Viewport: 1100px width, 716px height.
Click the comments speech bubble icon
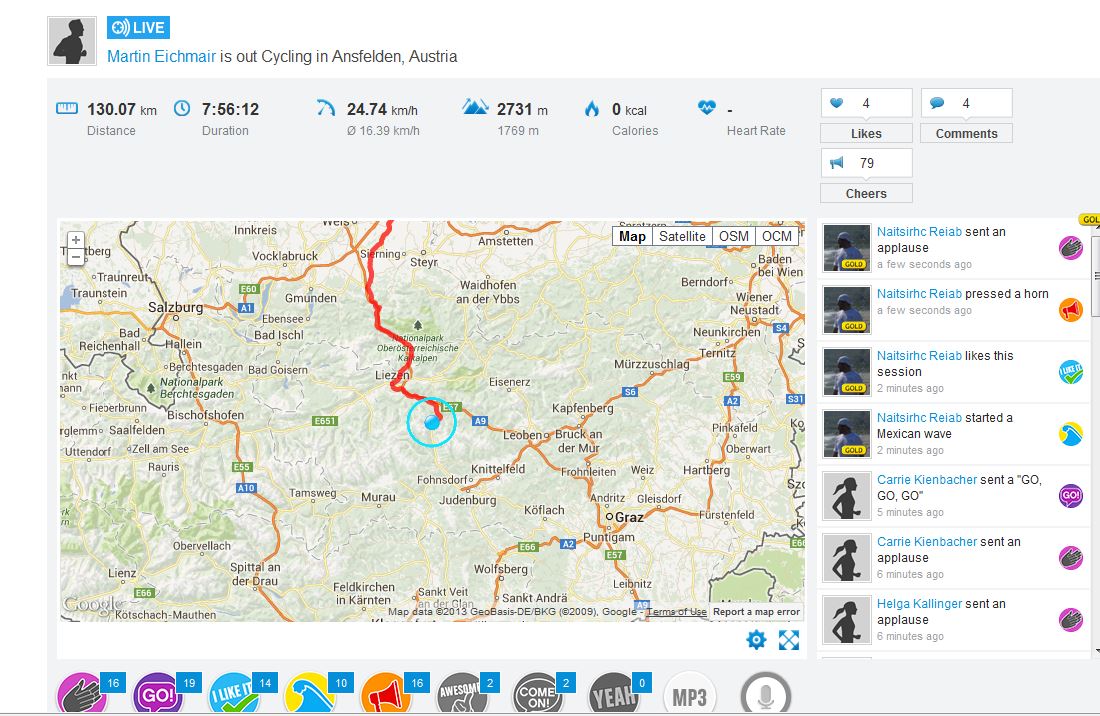[x=937, y=103]
